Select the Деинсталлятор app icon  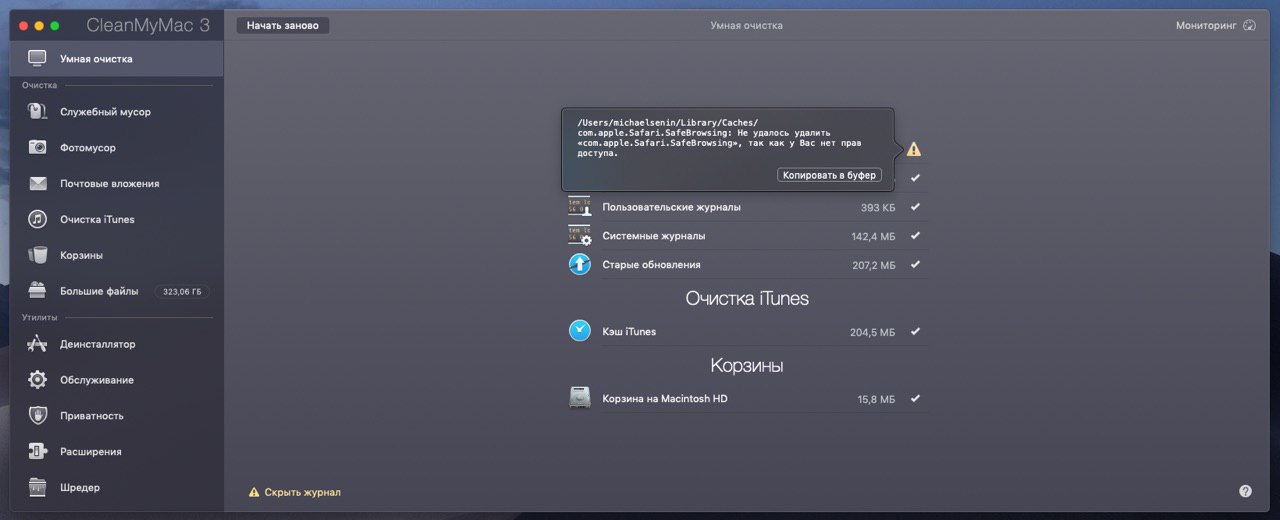tap(37, 344)
